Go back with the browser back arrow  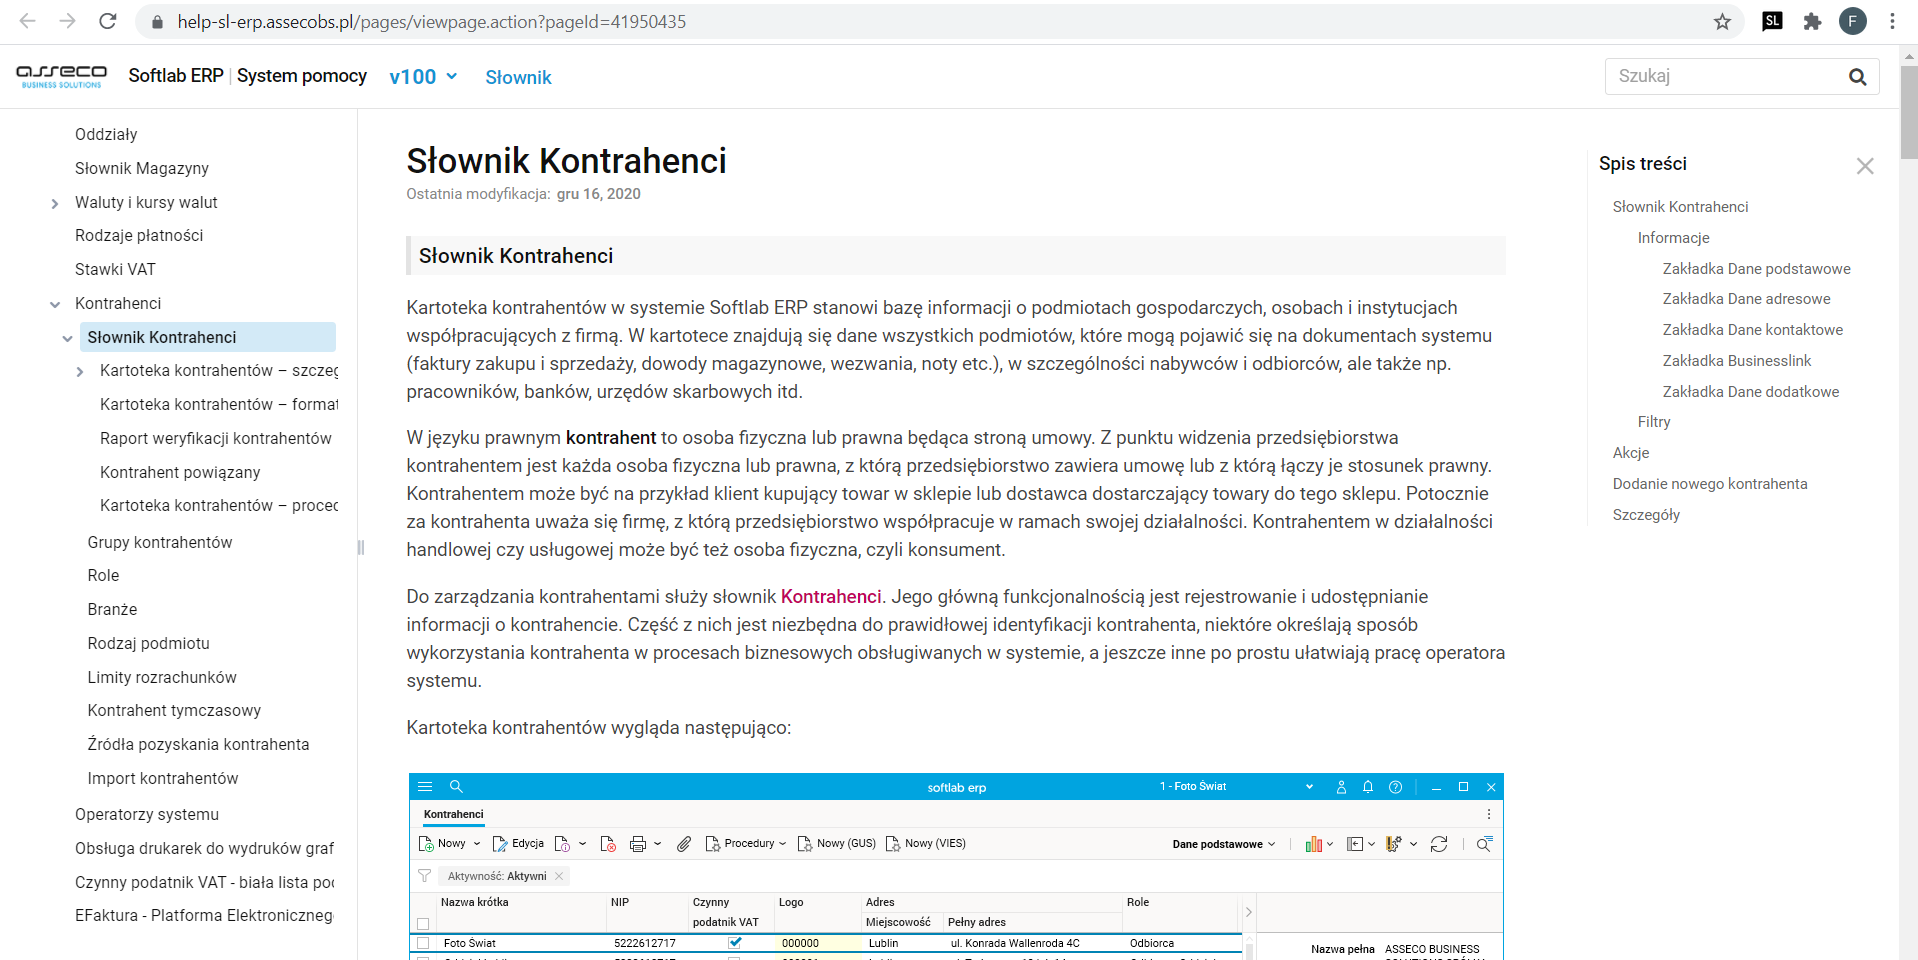click(x=28, y=21)
